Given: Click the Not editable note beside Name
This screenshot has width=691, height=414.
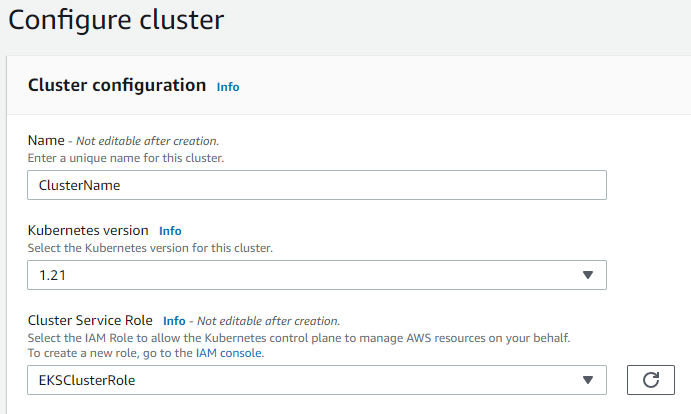Looking at the screenshot, I should pyautogui.click(x=147, y=141).
